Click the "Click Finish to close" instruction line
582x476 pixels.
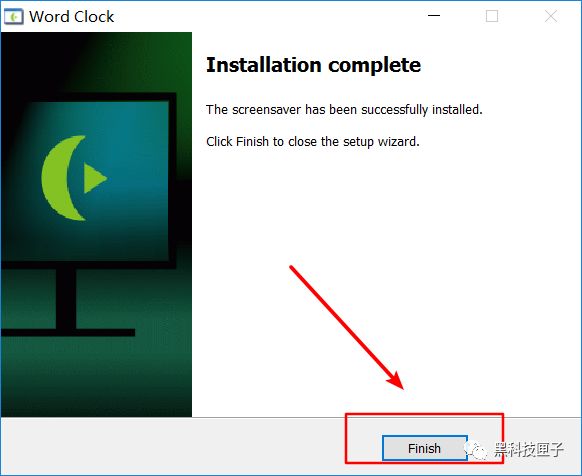(313, 142)
